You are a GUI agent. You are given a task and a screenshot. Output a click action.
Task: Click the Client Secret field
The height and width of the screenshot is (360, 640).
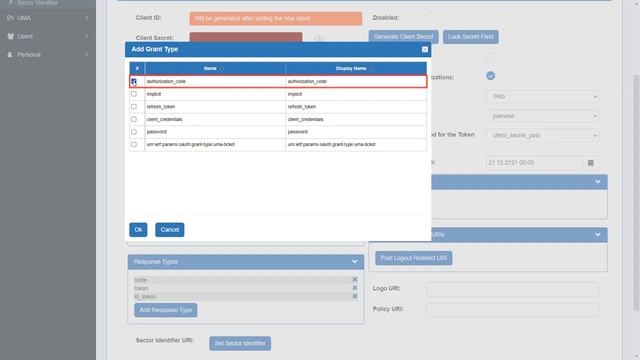pos(246,37)
